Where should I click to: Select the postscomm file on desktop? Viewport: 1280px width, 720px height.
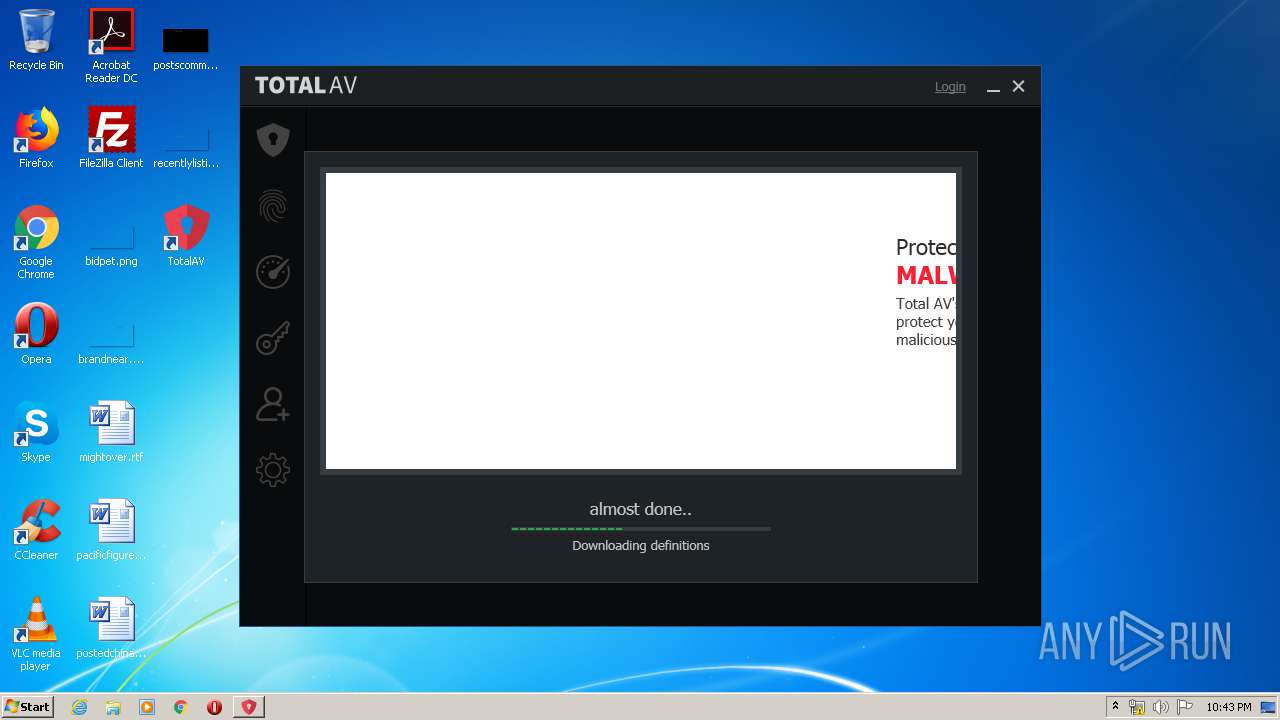[x=186, y=48]
